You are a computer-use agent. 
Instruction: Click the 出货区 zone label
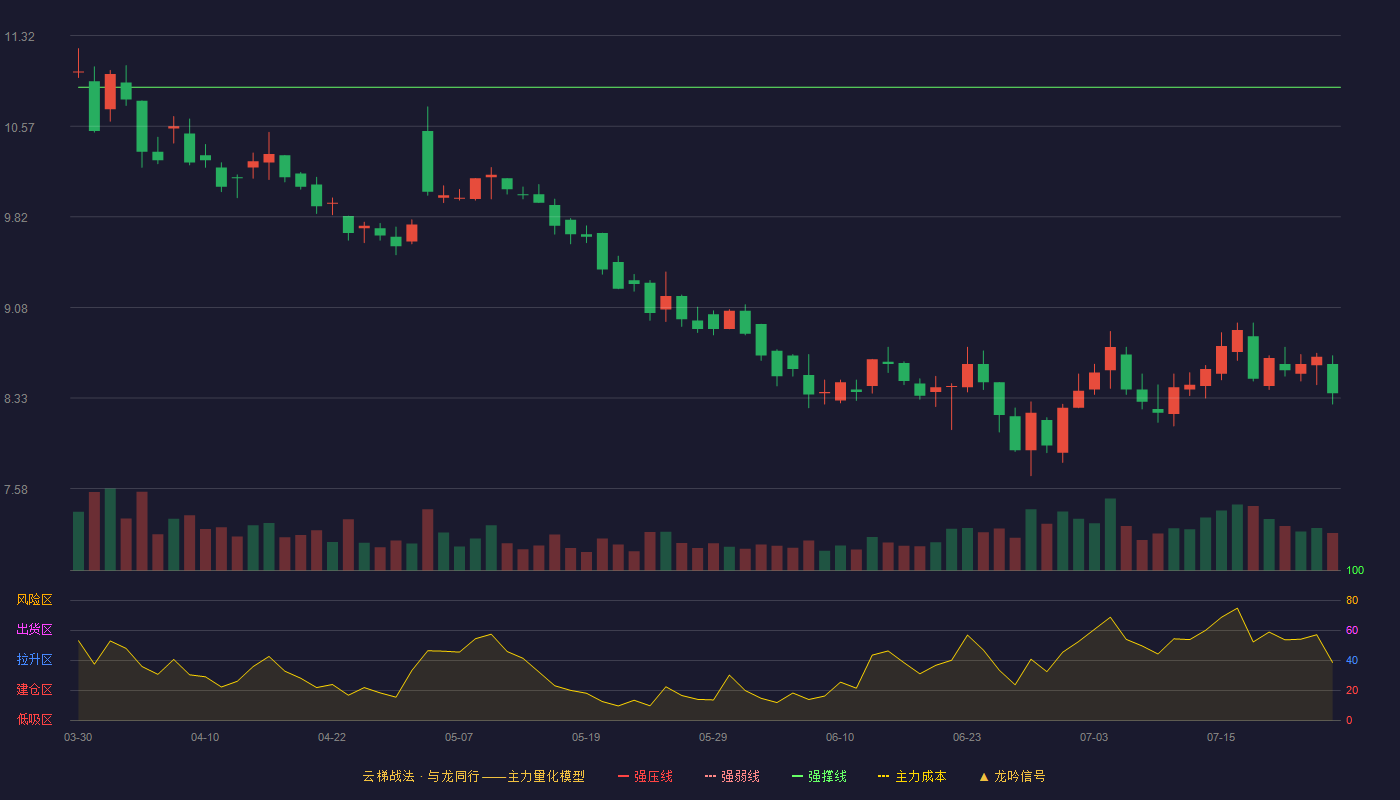pyautogui.click(x=34, y=630)
